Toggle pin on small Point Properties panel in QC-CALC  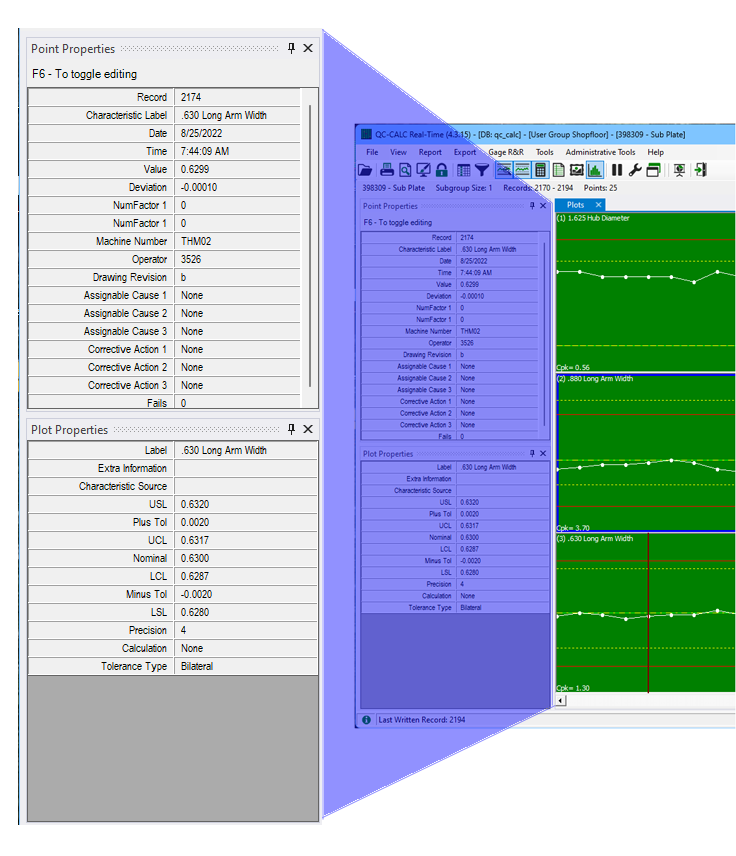coord(532,206)
